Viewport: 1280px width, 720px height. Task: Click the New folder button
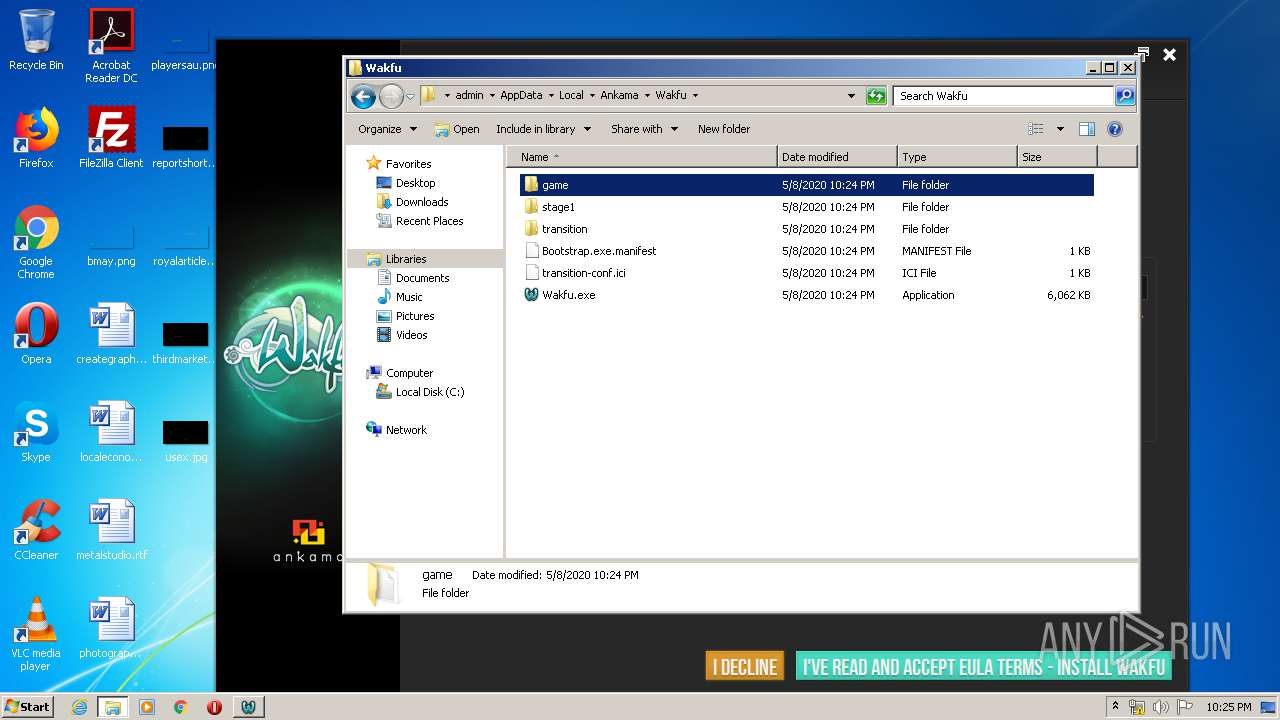click(724, 129)
